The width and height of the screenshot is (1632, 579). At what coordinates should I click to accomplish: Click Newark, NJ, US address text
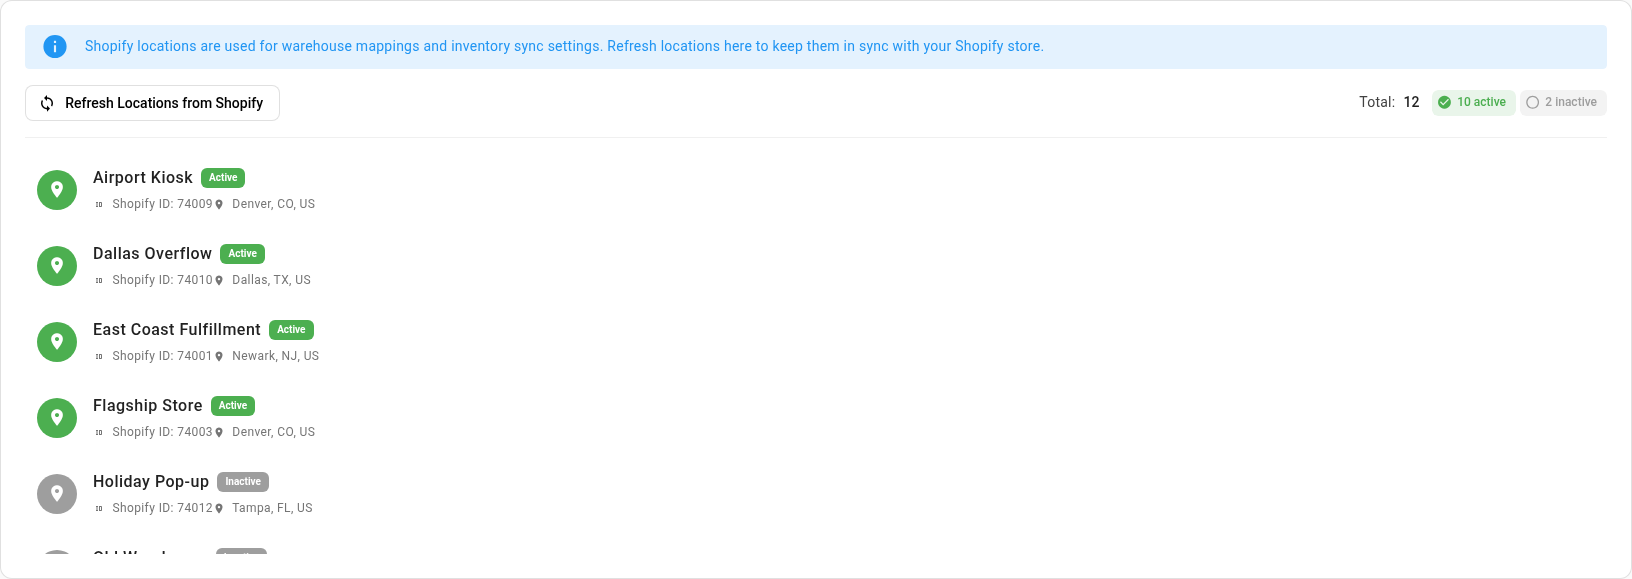click(x=275, y=356)
